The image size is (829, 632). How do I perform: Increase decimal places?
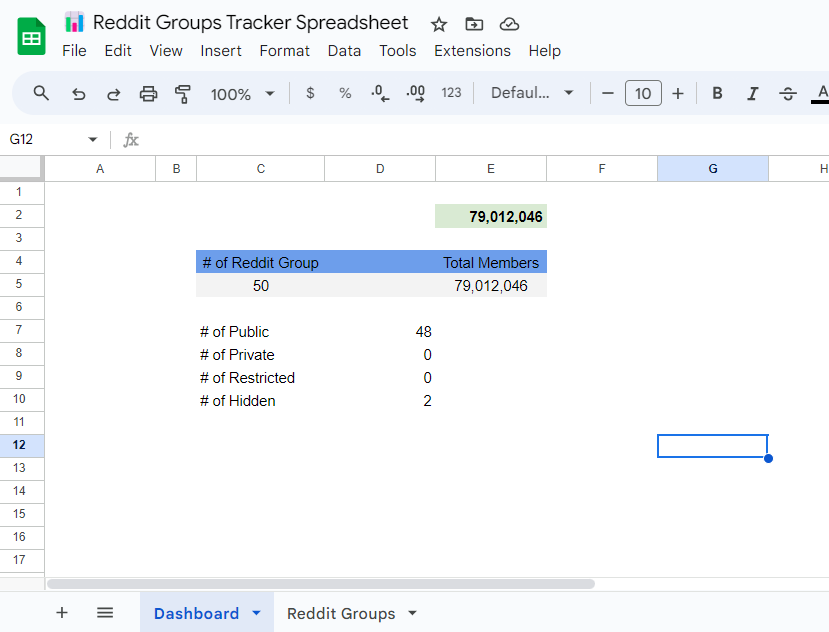pyautogui.click(x=416, y=94)
